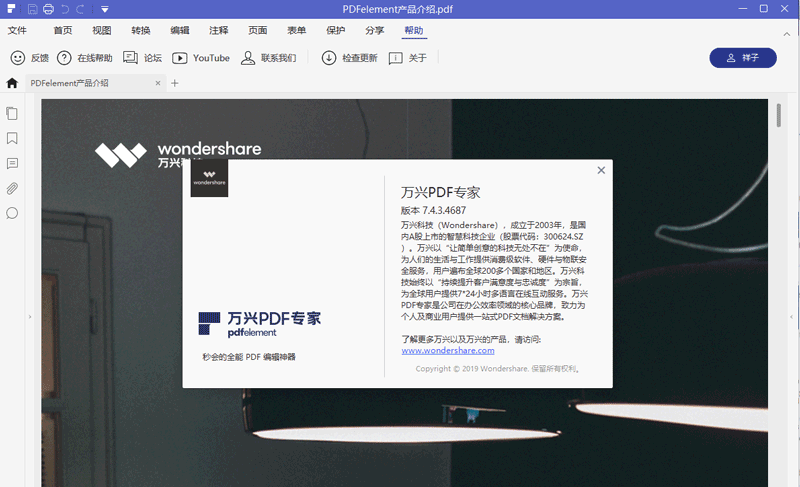
Task: Close the 万兴PDF专家 about dialog
Action: tap(601, 170)
